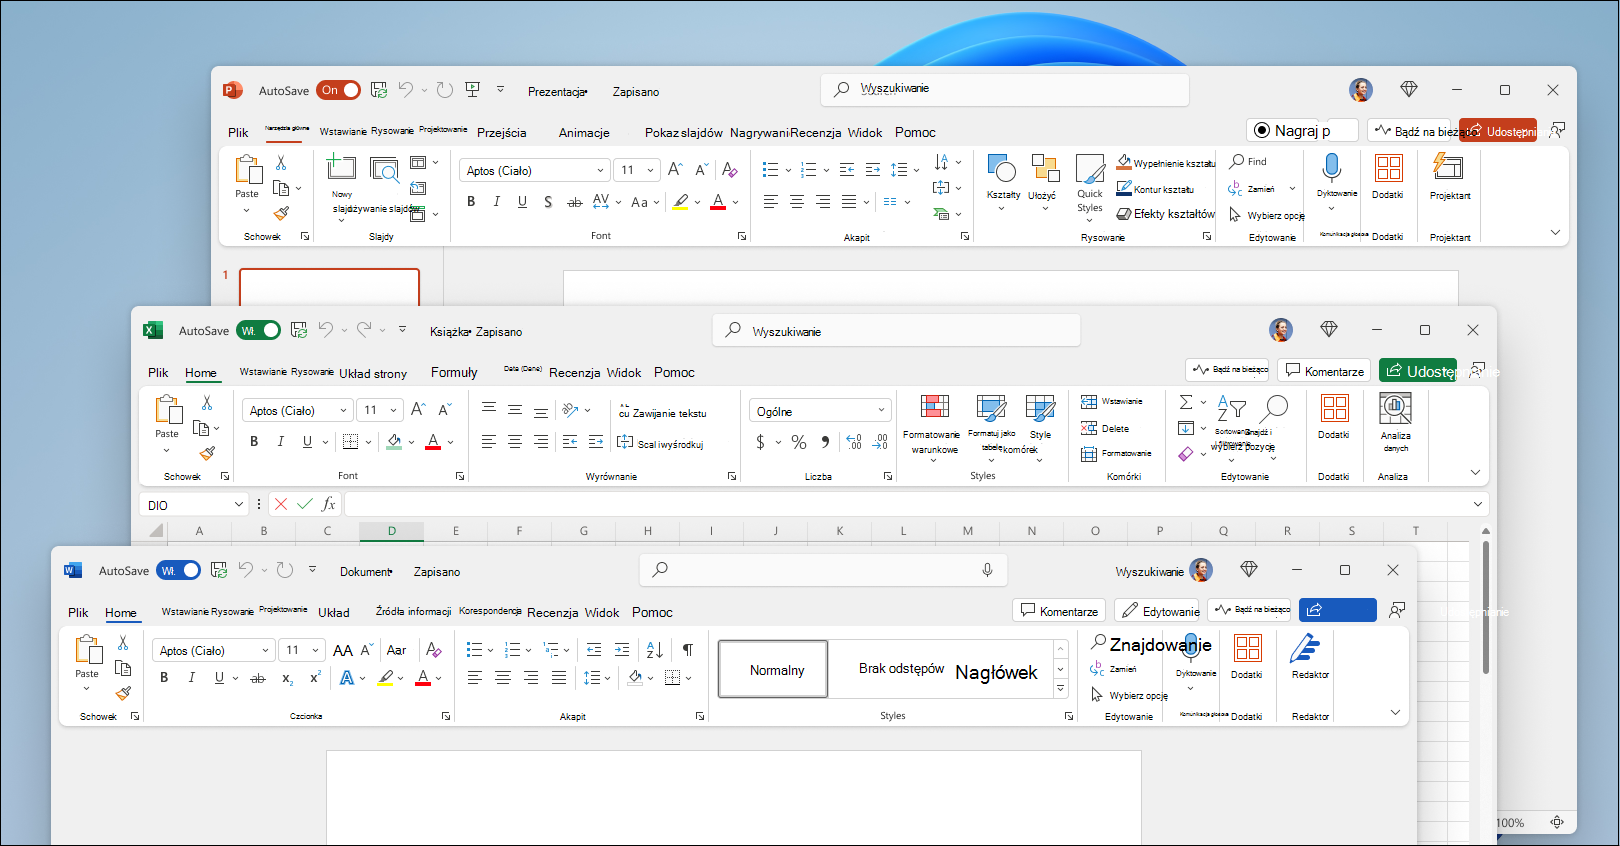Open Układ strony tab in Excel
This screenshot has width=1620, height=846.
coord(373,373)
